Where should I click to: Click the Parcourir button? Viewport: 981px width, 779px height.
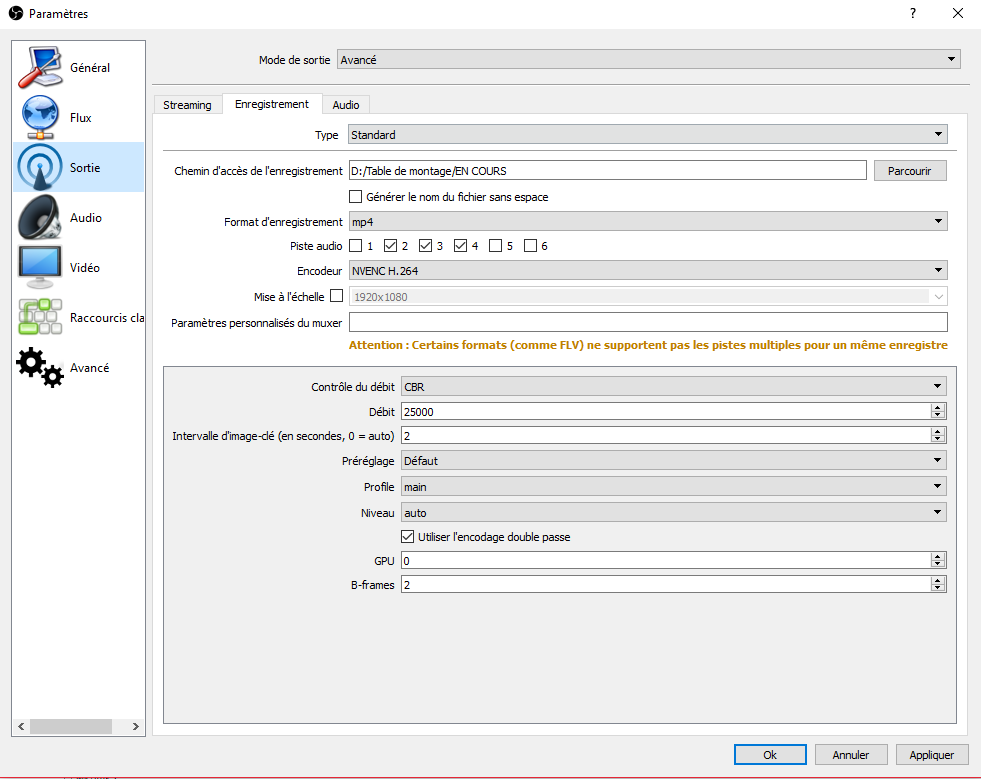tap(910, 171)
